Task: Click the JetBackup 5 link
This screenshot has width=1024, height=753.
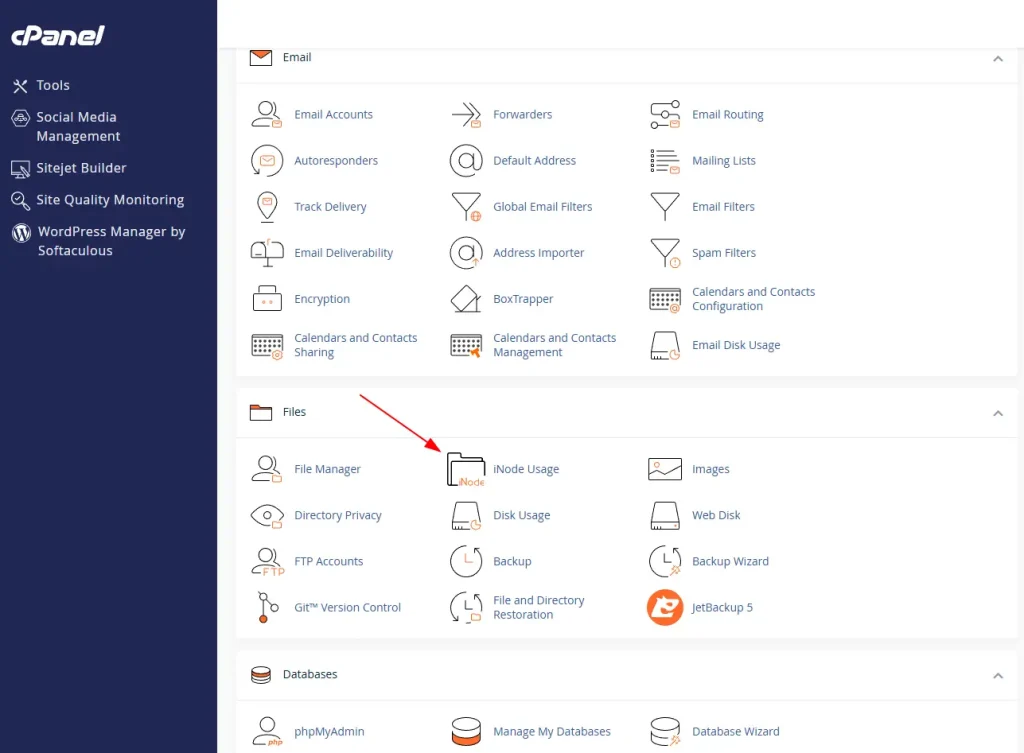Action: (x=722, y=607)
